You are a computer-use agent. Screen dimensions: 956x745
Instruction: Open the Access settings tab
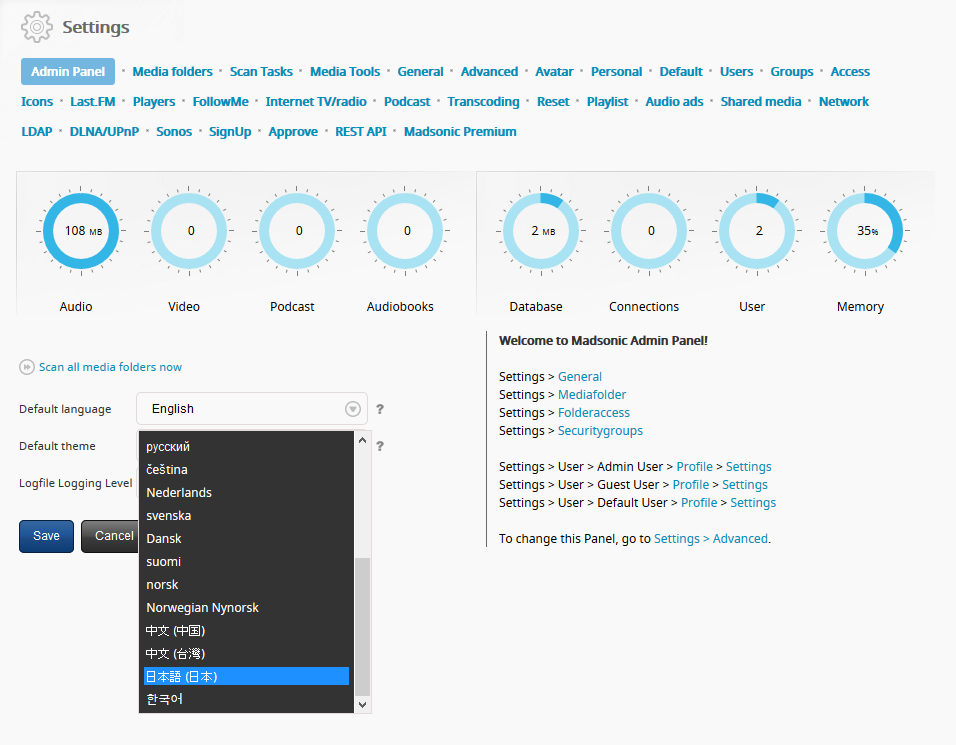[850, 71]
